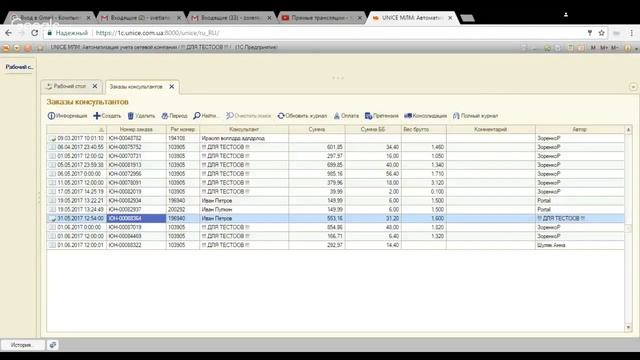Click the Информация info icon in toolbar
Viewport: 640px width, 360px height.
point(51,116)
